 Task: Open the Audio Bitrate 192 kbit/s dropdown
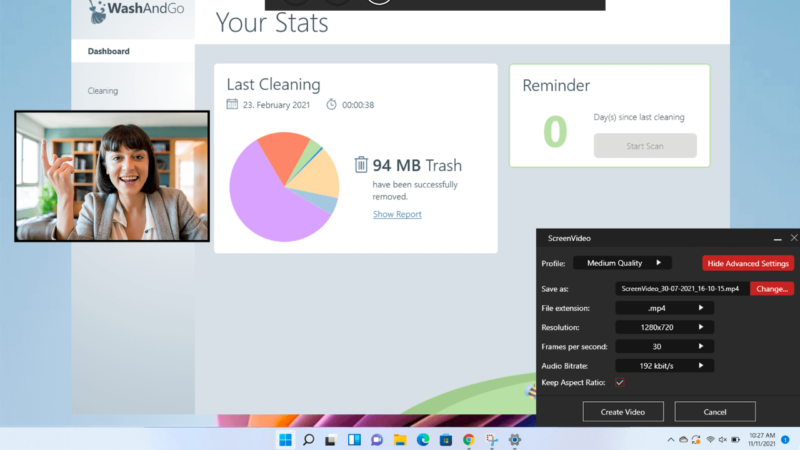664,365
